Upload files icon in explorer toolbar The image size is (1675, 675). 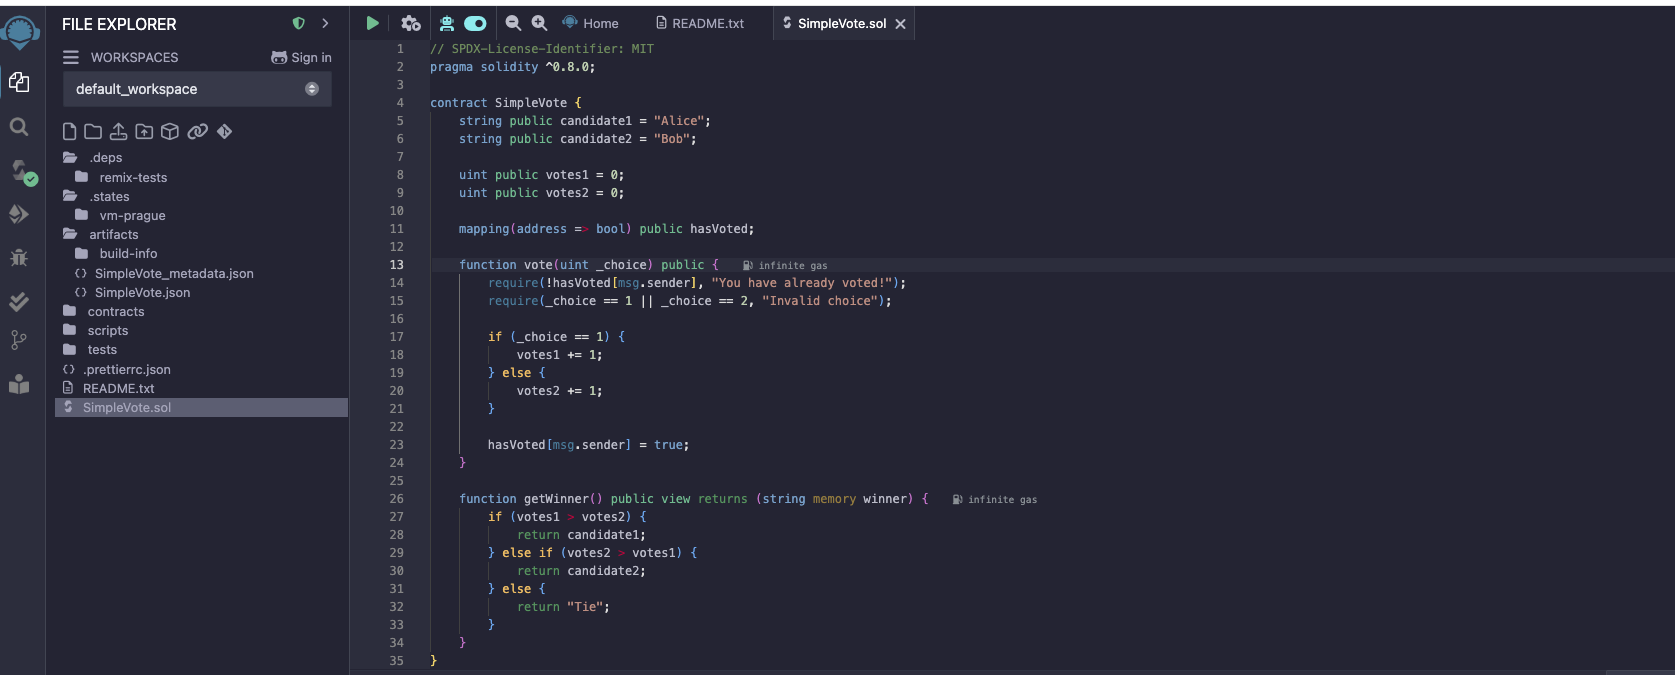(x=118, y=131)
